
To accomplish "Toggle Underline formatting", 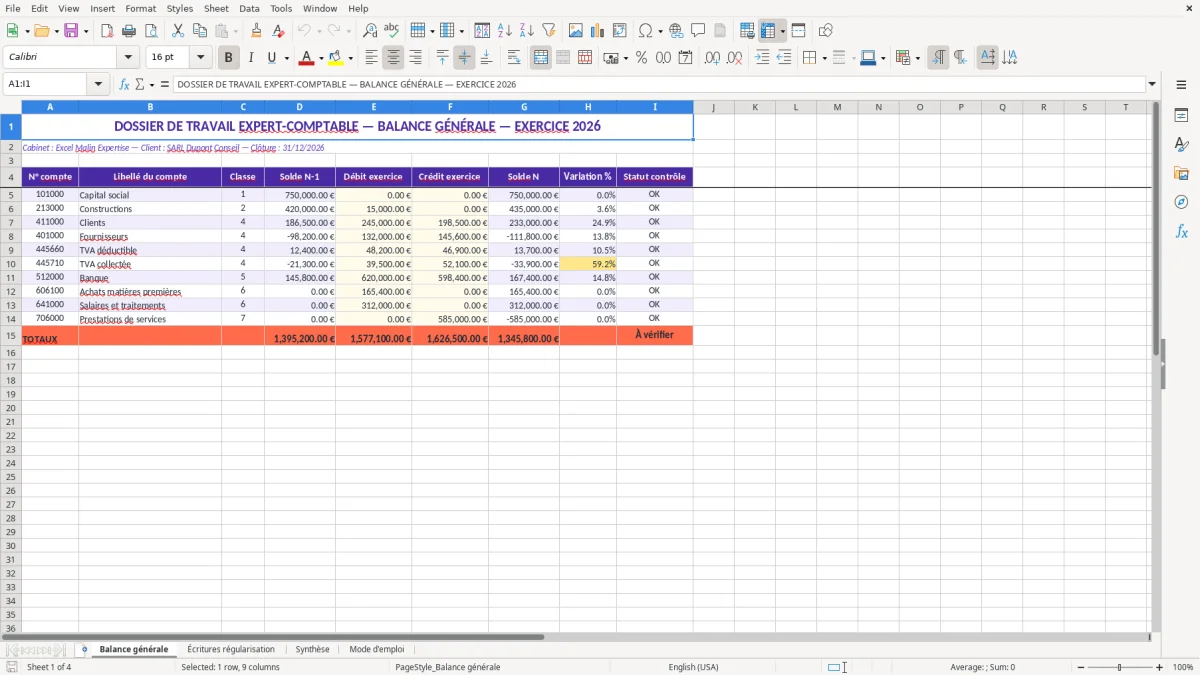I will 271,58.
